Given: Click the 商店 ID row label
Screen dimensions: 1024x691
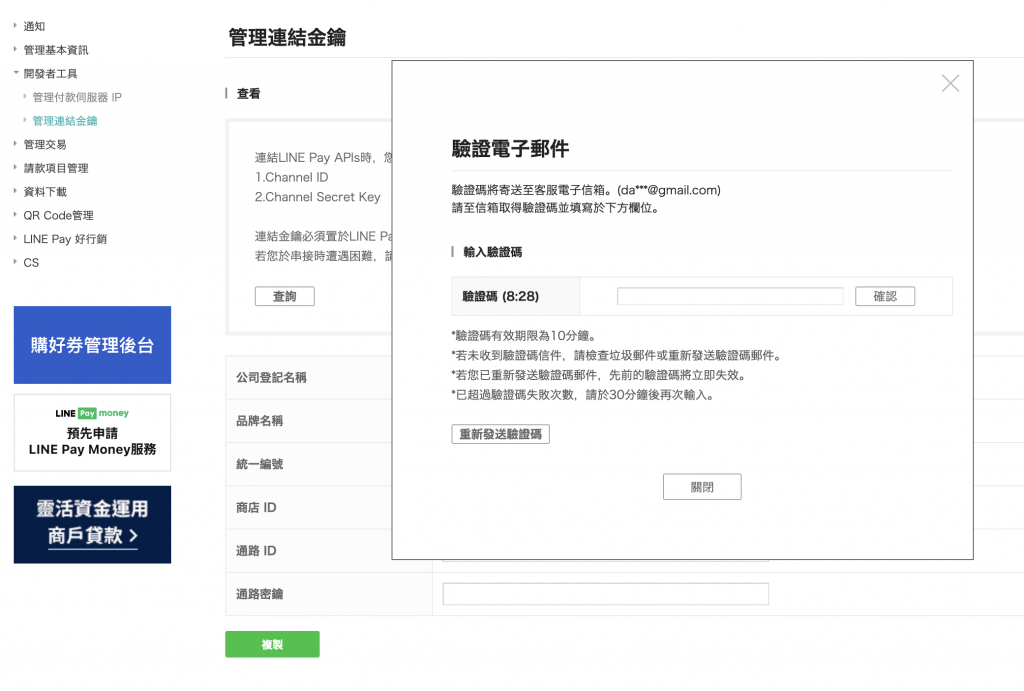Looking at the screenshot, I should click(x=256, y=507).
